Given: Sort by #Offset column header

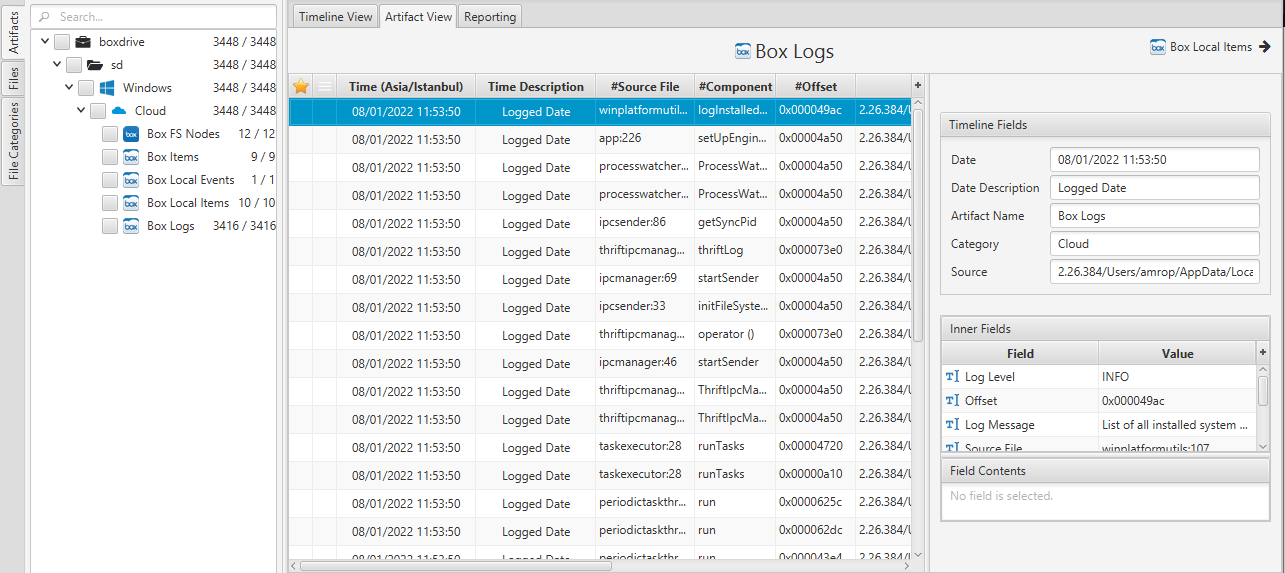Looking at the screenshot, I should [815, 86].
